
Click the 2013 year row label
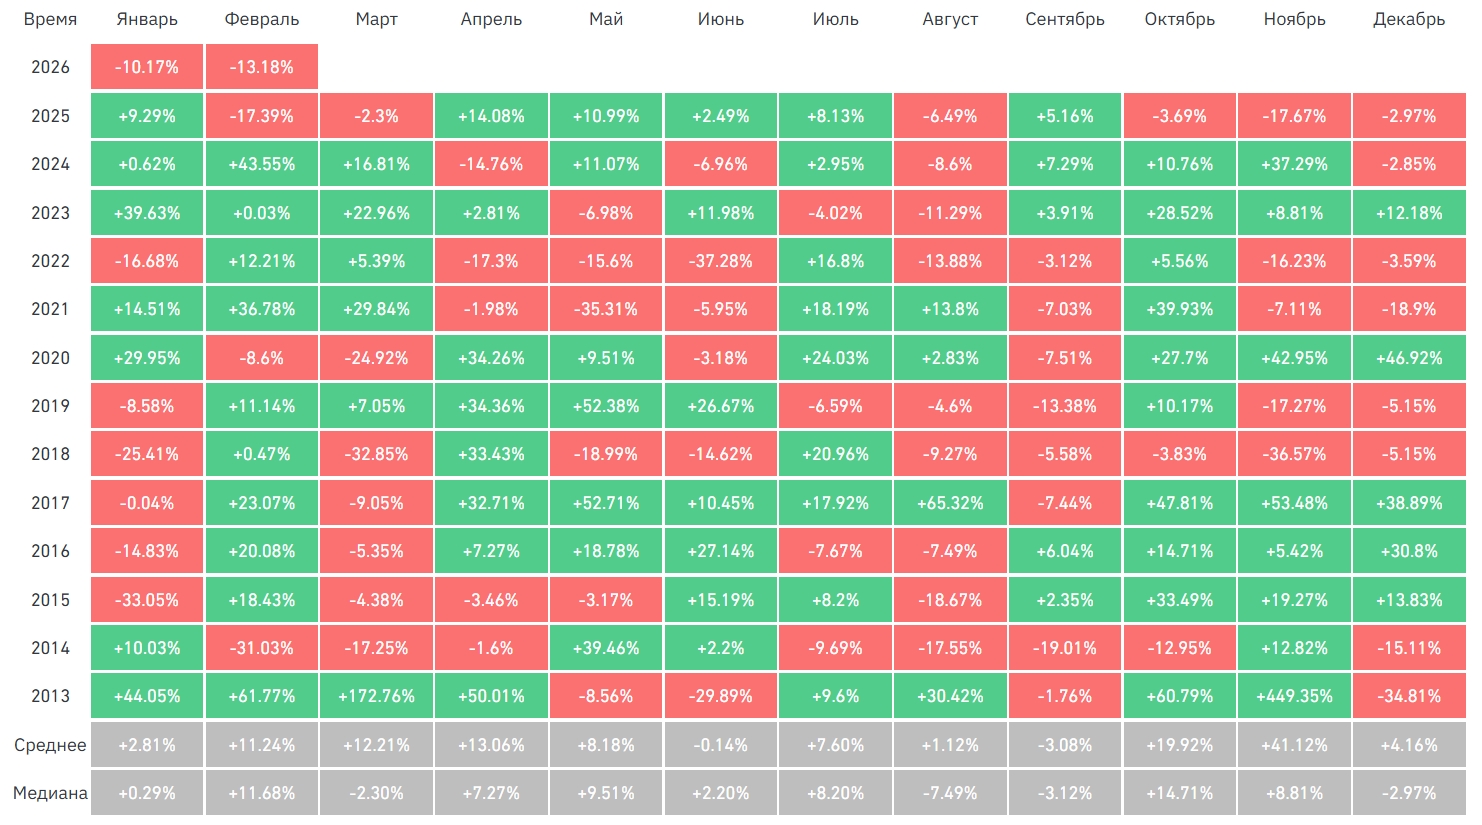point(50,696)
